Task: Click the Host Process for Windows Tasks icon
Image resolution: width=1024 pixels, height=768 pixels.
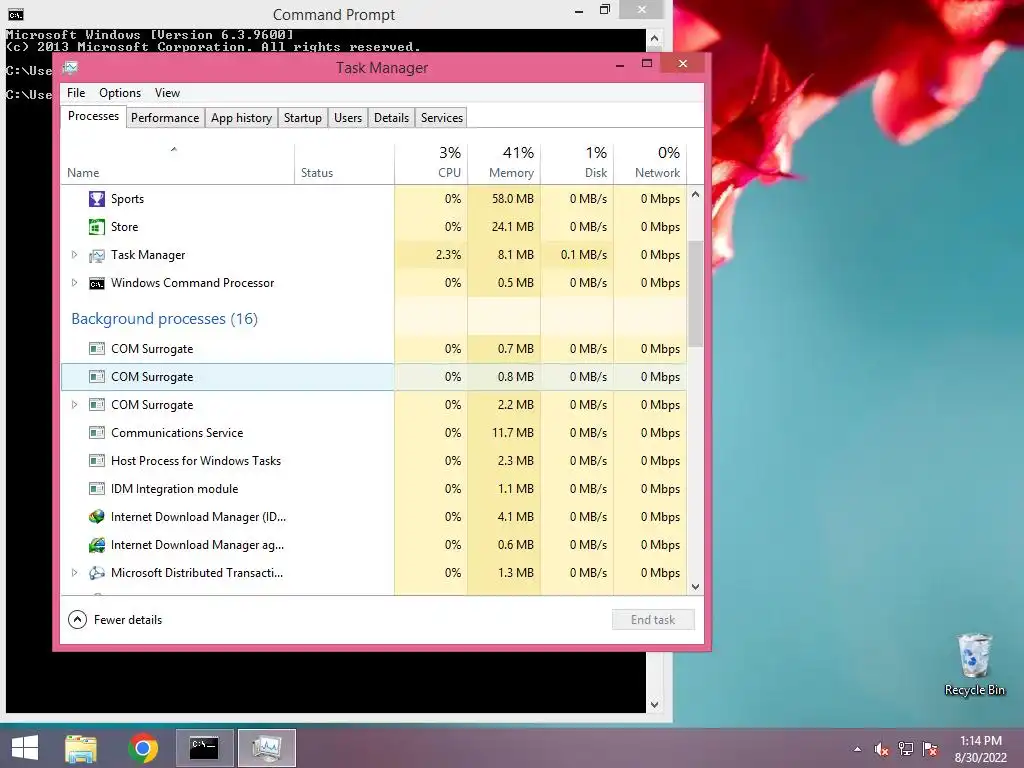Action: (x=97, y=460)
